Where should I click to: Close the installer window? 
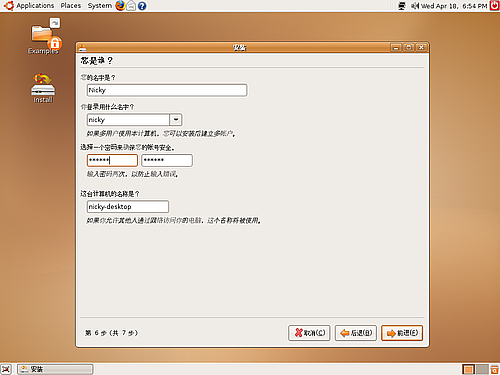pyautogui.click(x=421, y=48)
